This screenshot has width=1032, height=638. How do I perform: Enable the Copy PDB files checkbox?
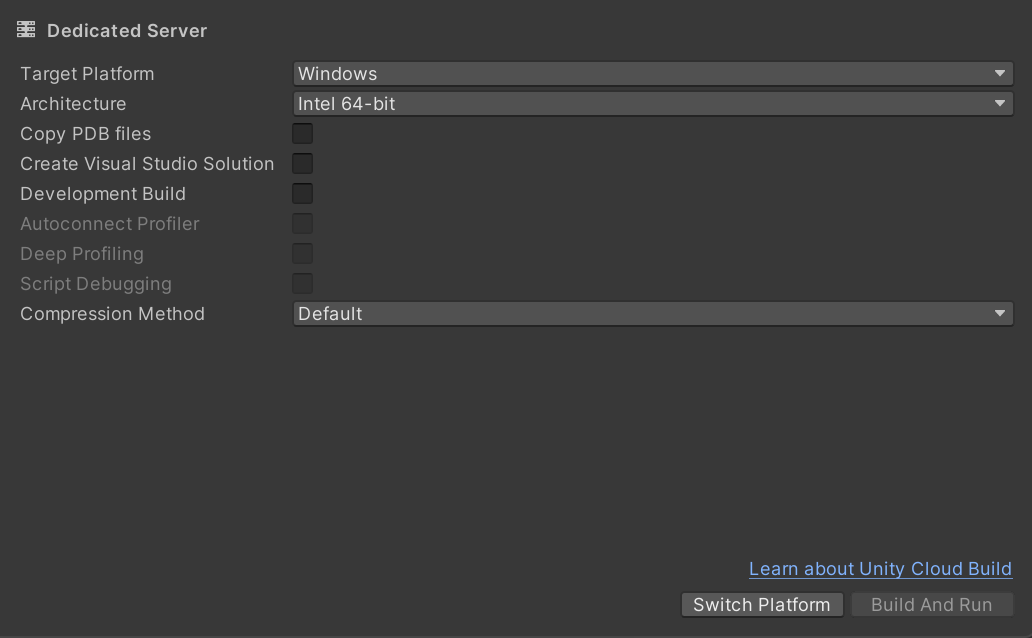[x=303, y=134]
